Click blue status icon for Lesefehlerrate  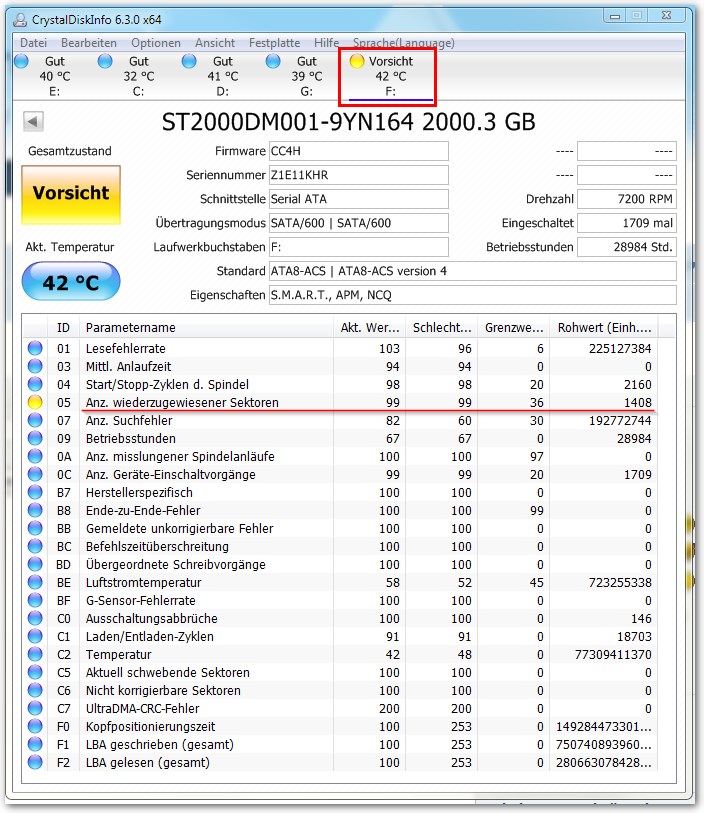pos(35,348)
